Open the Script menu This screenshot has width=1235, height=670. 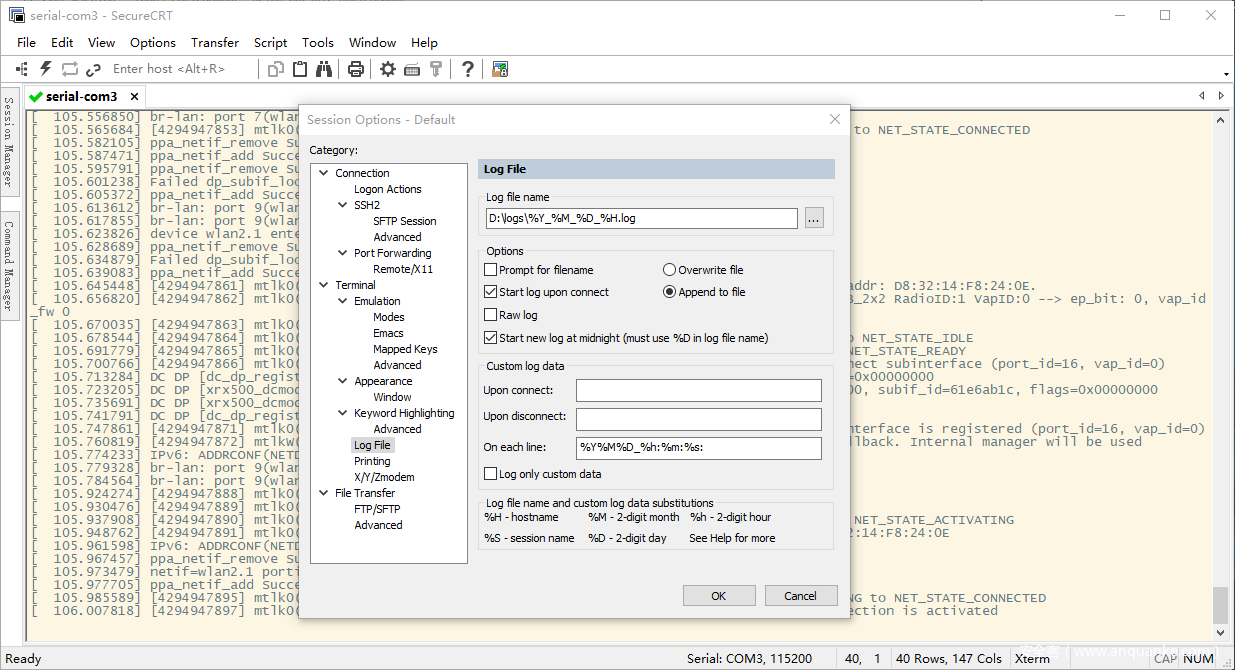(270, 43)
